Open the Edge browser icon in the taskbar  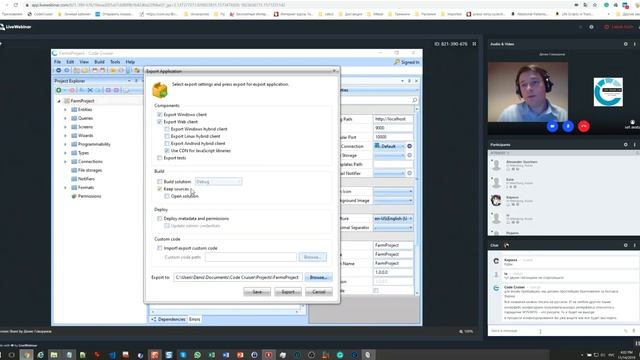coord(40,355)
